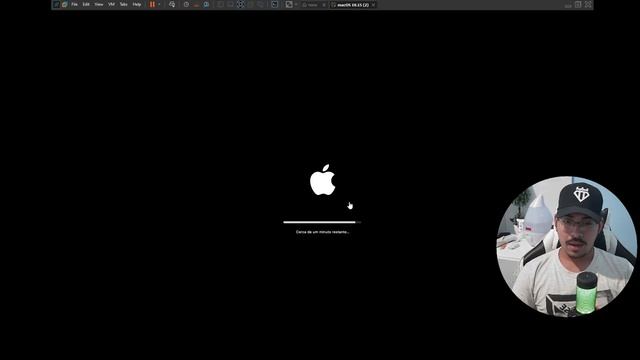Click the installation progress bar
Image resolution: width=640 pixels, height=360 pixels.
click(x=322, y=222)
